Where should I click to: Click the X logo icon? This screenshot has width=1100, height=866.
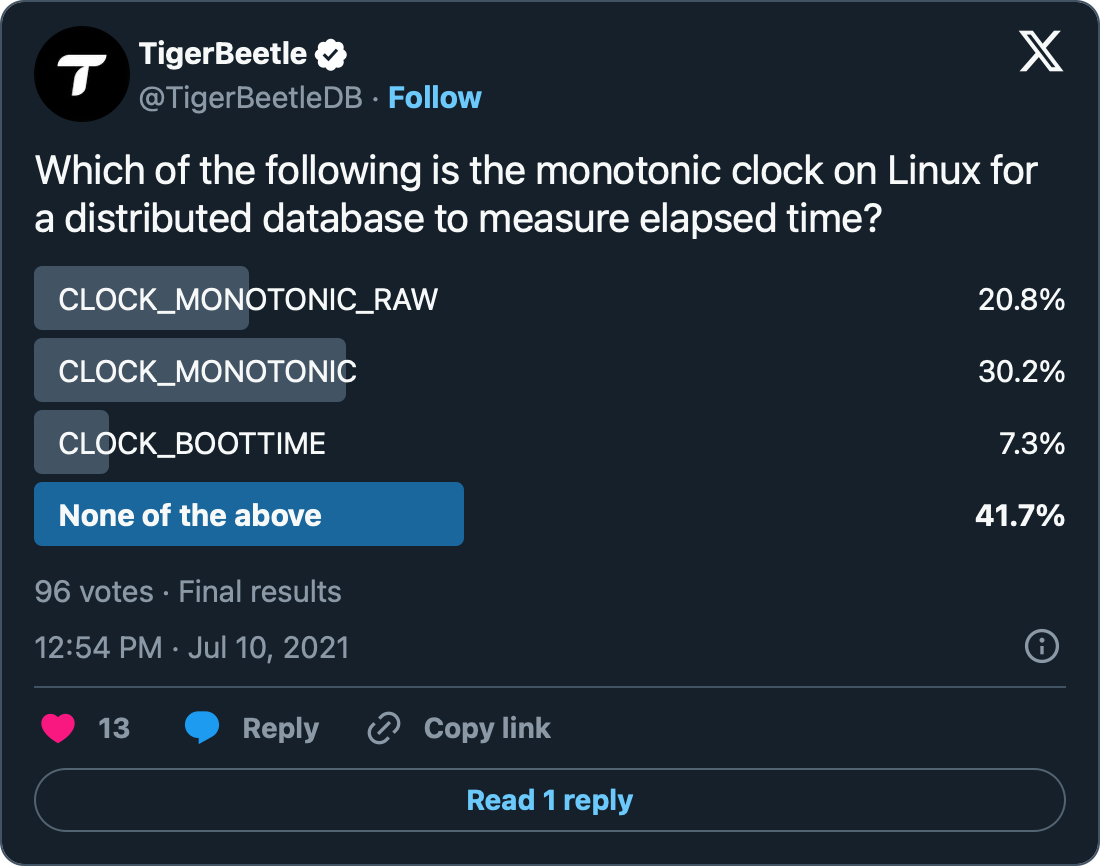coord(1041,51)
